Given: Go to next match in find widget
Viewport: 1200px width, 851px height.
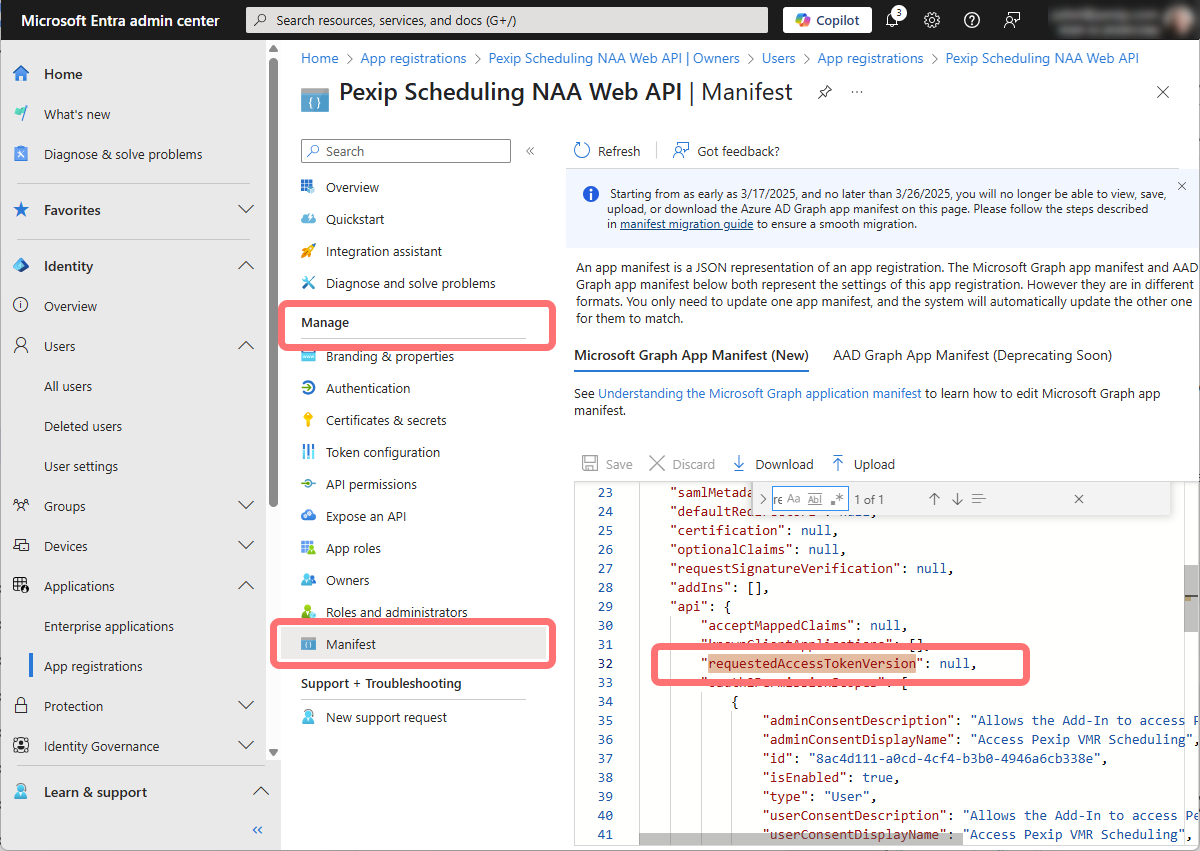Looking at the screenshot, I should pyautogui.click(x=957, y=499).
